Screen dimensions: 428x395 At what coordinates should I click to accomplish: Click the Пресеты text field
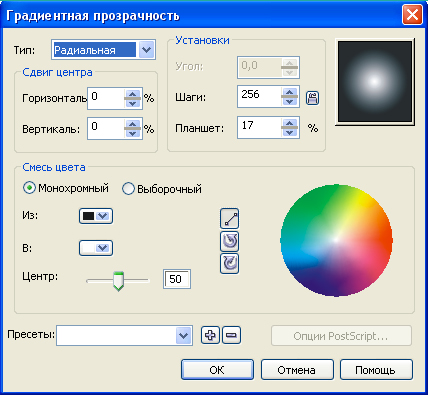click(116, 335)
